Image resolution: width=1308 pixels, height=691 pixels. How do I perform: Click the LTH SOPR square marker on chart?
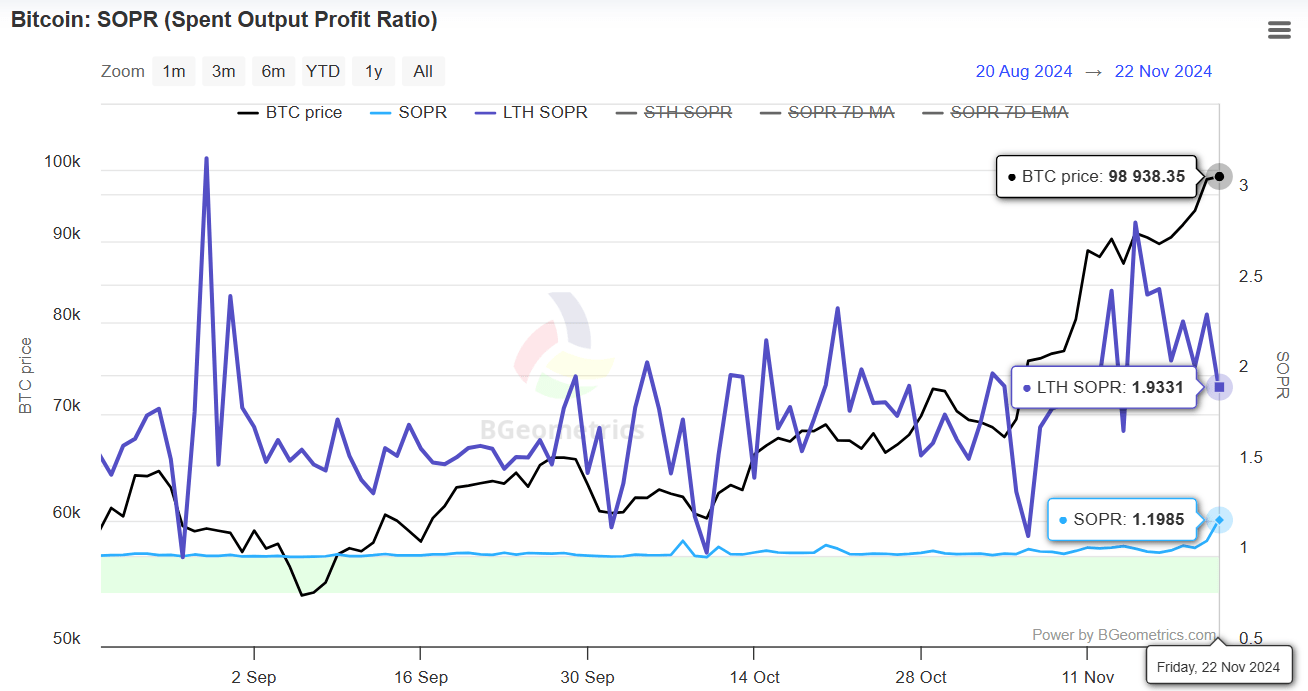click(1219, 387)
